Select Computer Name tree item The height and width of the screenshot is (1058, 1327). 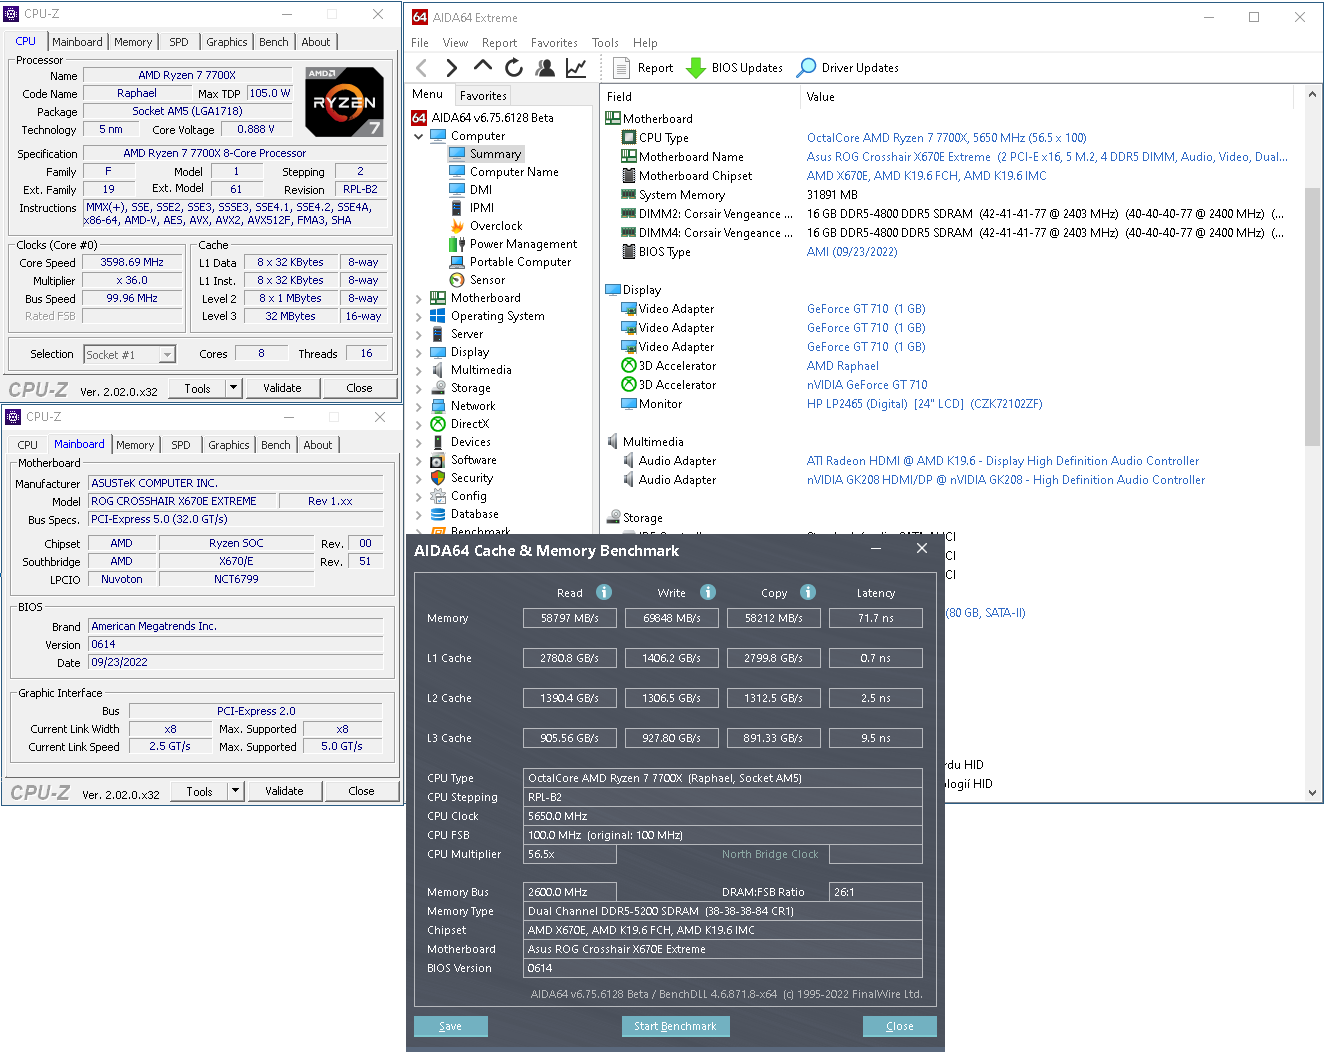click(514, 172)
